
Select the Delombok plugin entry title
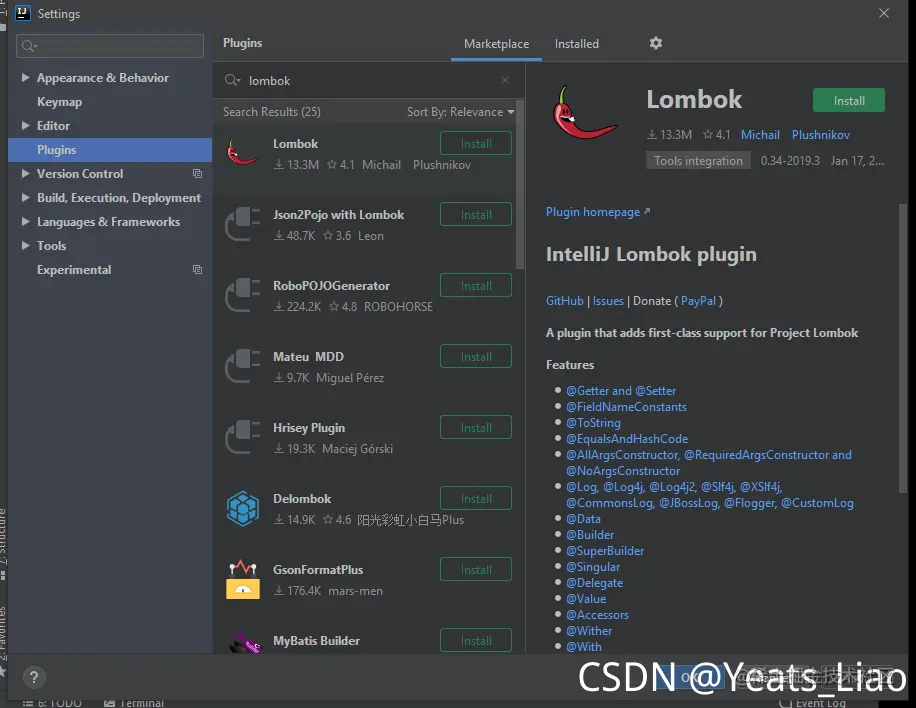pyautogui.click(x=302, y=499)
